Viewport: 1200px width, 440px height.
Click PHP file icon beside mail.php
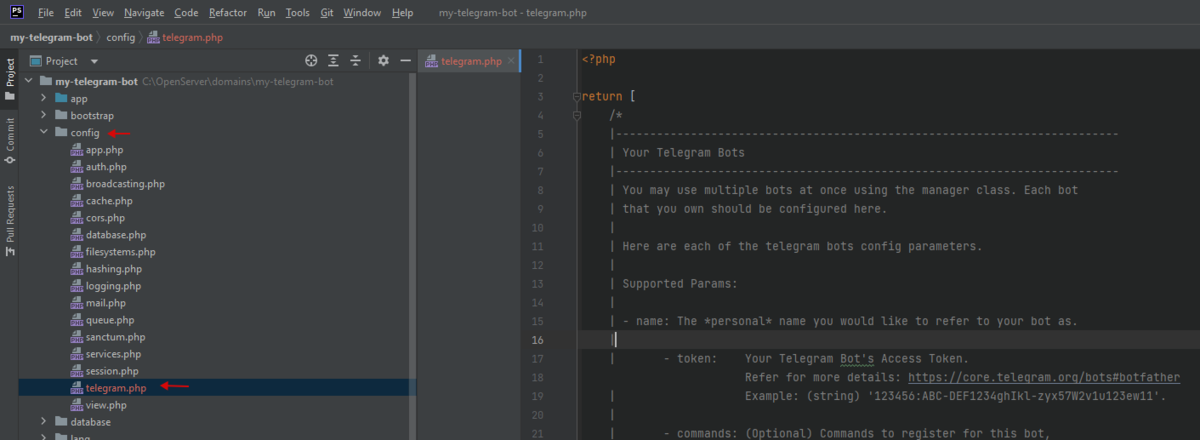tap(77, 303)
